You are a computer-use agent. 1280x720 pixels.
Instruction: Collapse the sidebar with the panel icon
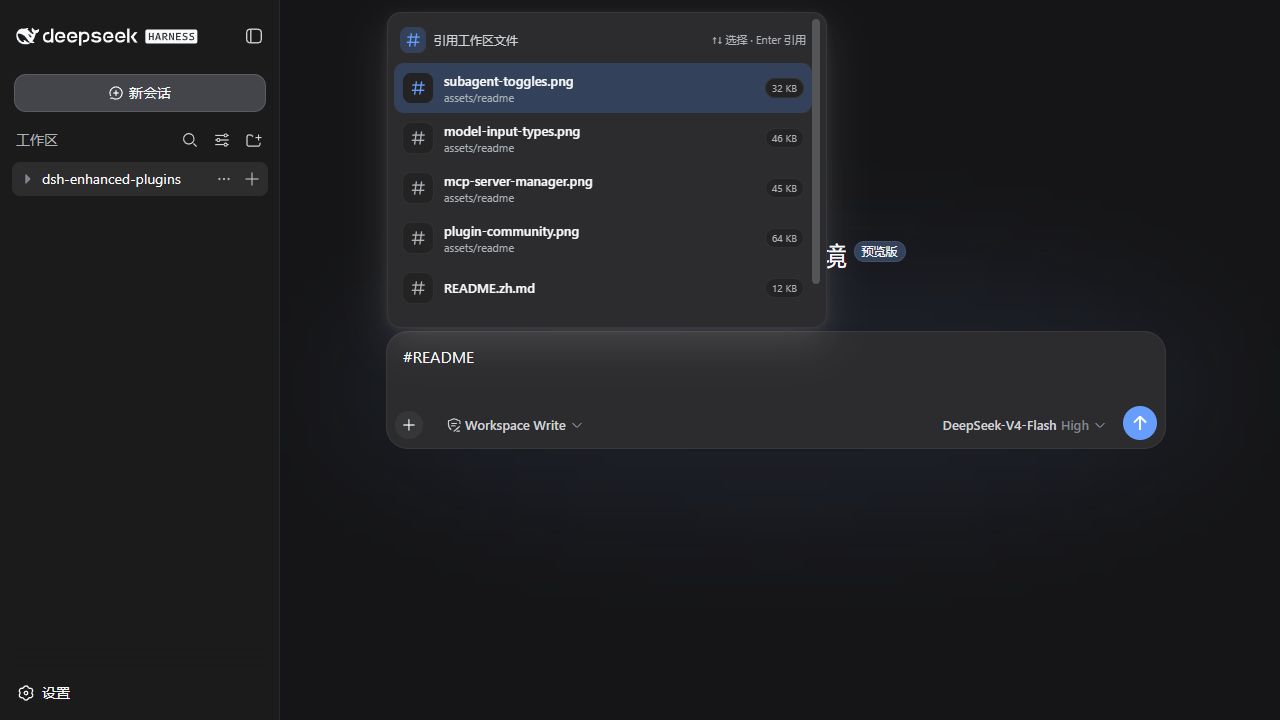click(254, 36)
